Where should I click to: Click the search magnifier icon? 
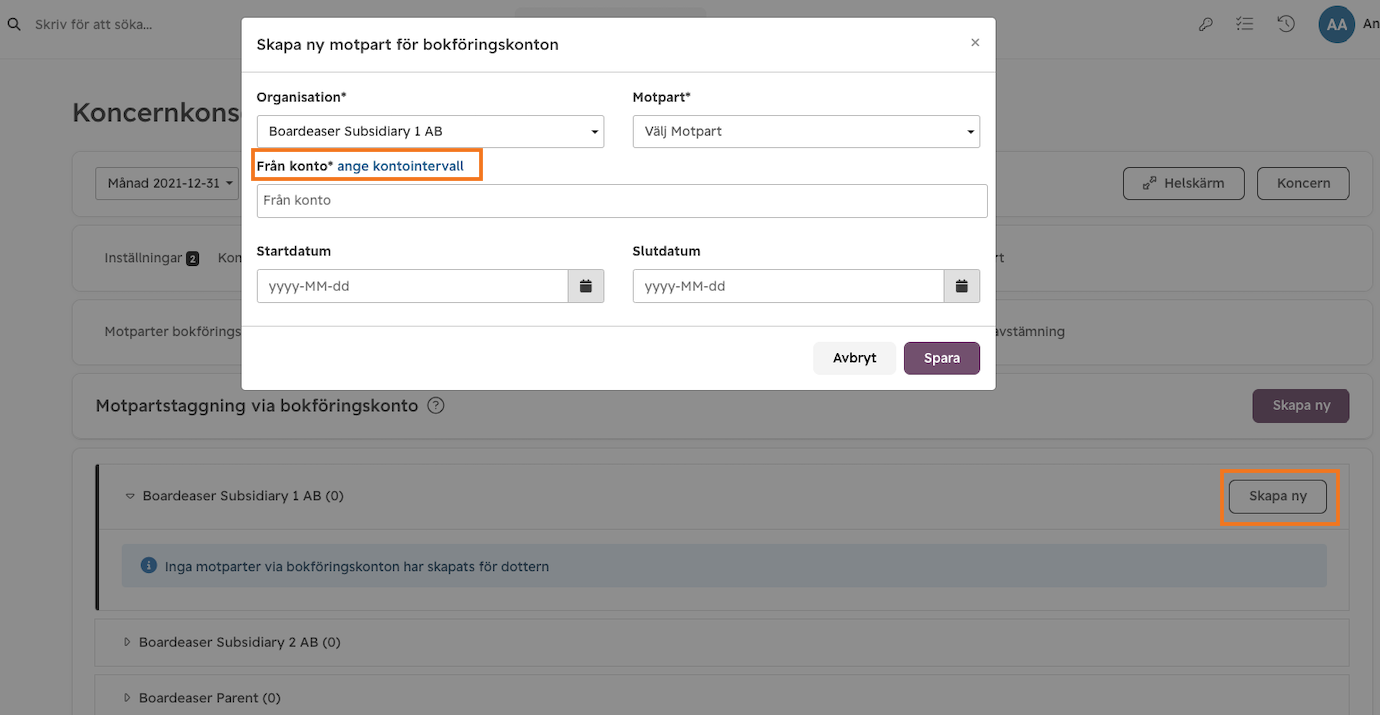coord(14,24)
